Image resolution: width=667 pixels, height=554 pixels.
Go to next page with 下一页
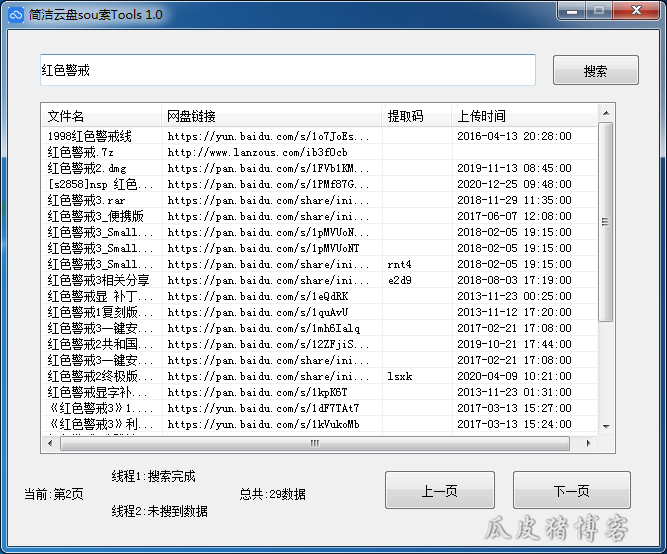point(571,490)
